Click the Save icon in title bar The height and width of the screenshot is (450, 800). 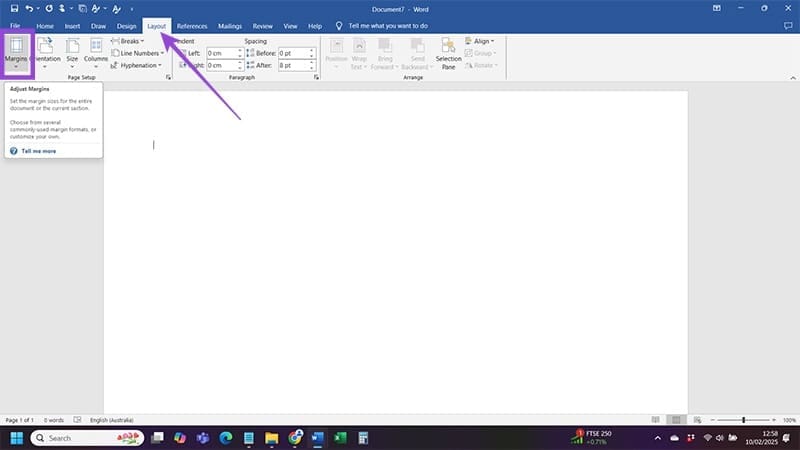coord(15,8)
